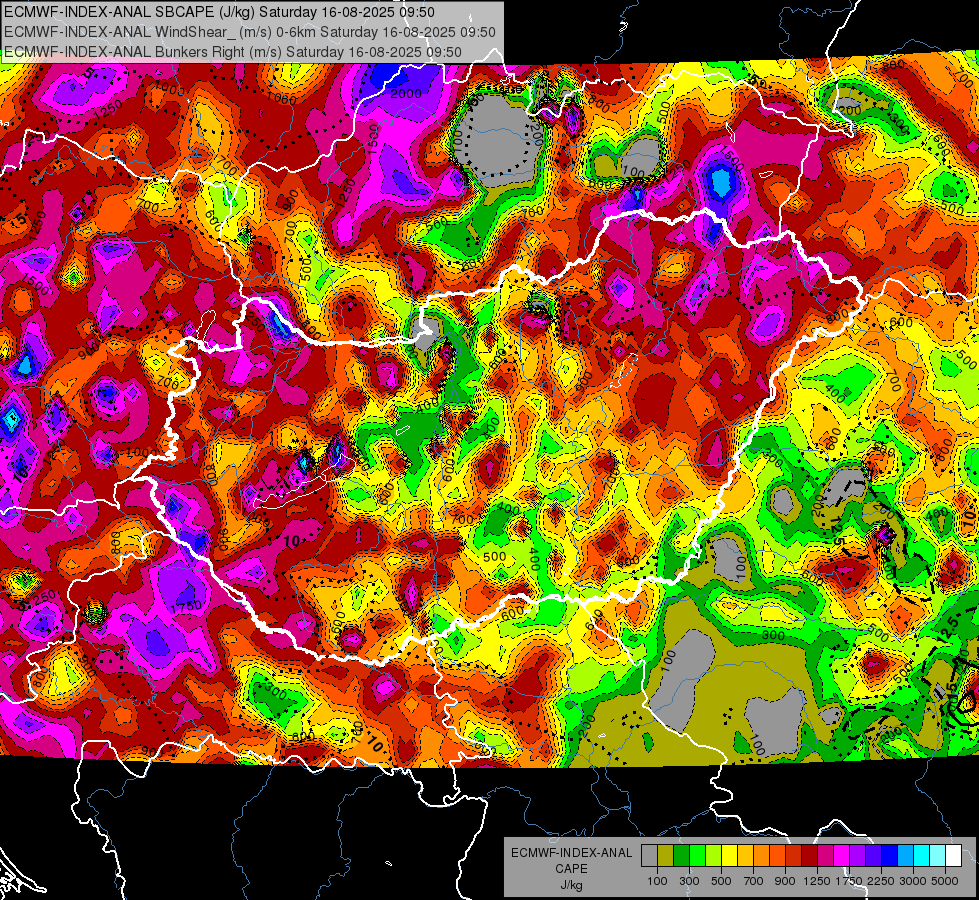Click the 2000 contour label on map
Screen dimensions: 979x900
[x=406, y=94]
